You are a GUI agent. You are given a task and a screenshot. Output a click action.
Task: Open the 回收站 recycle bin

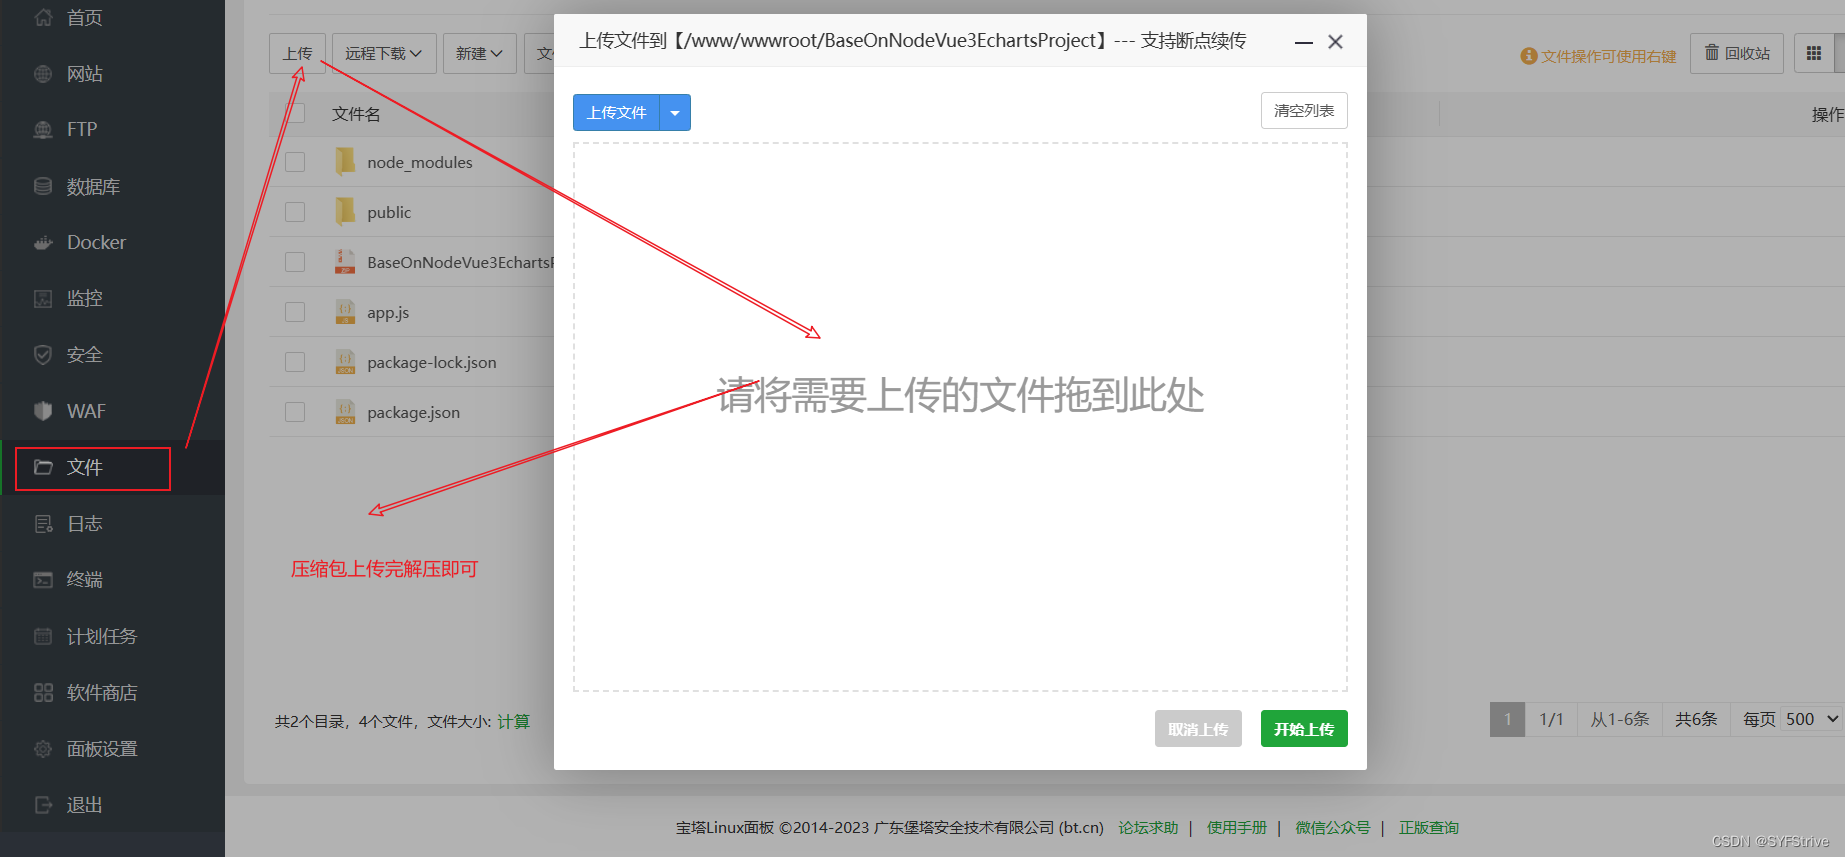tap(1737, 53)
